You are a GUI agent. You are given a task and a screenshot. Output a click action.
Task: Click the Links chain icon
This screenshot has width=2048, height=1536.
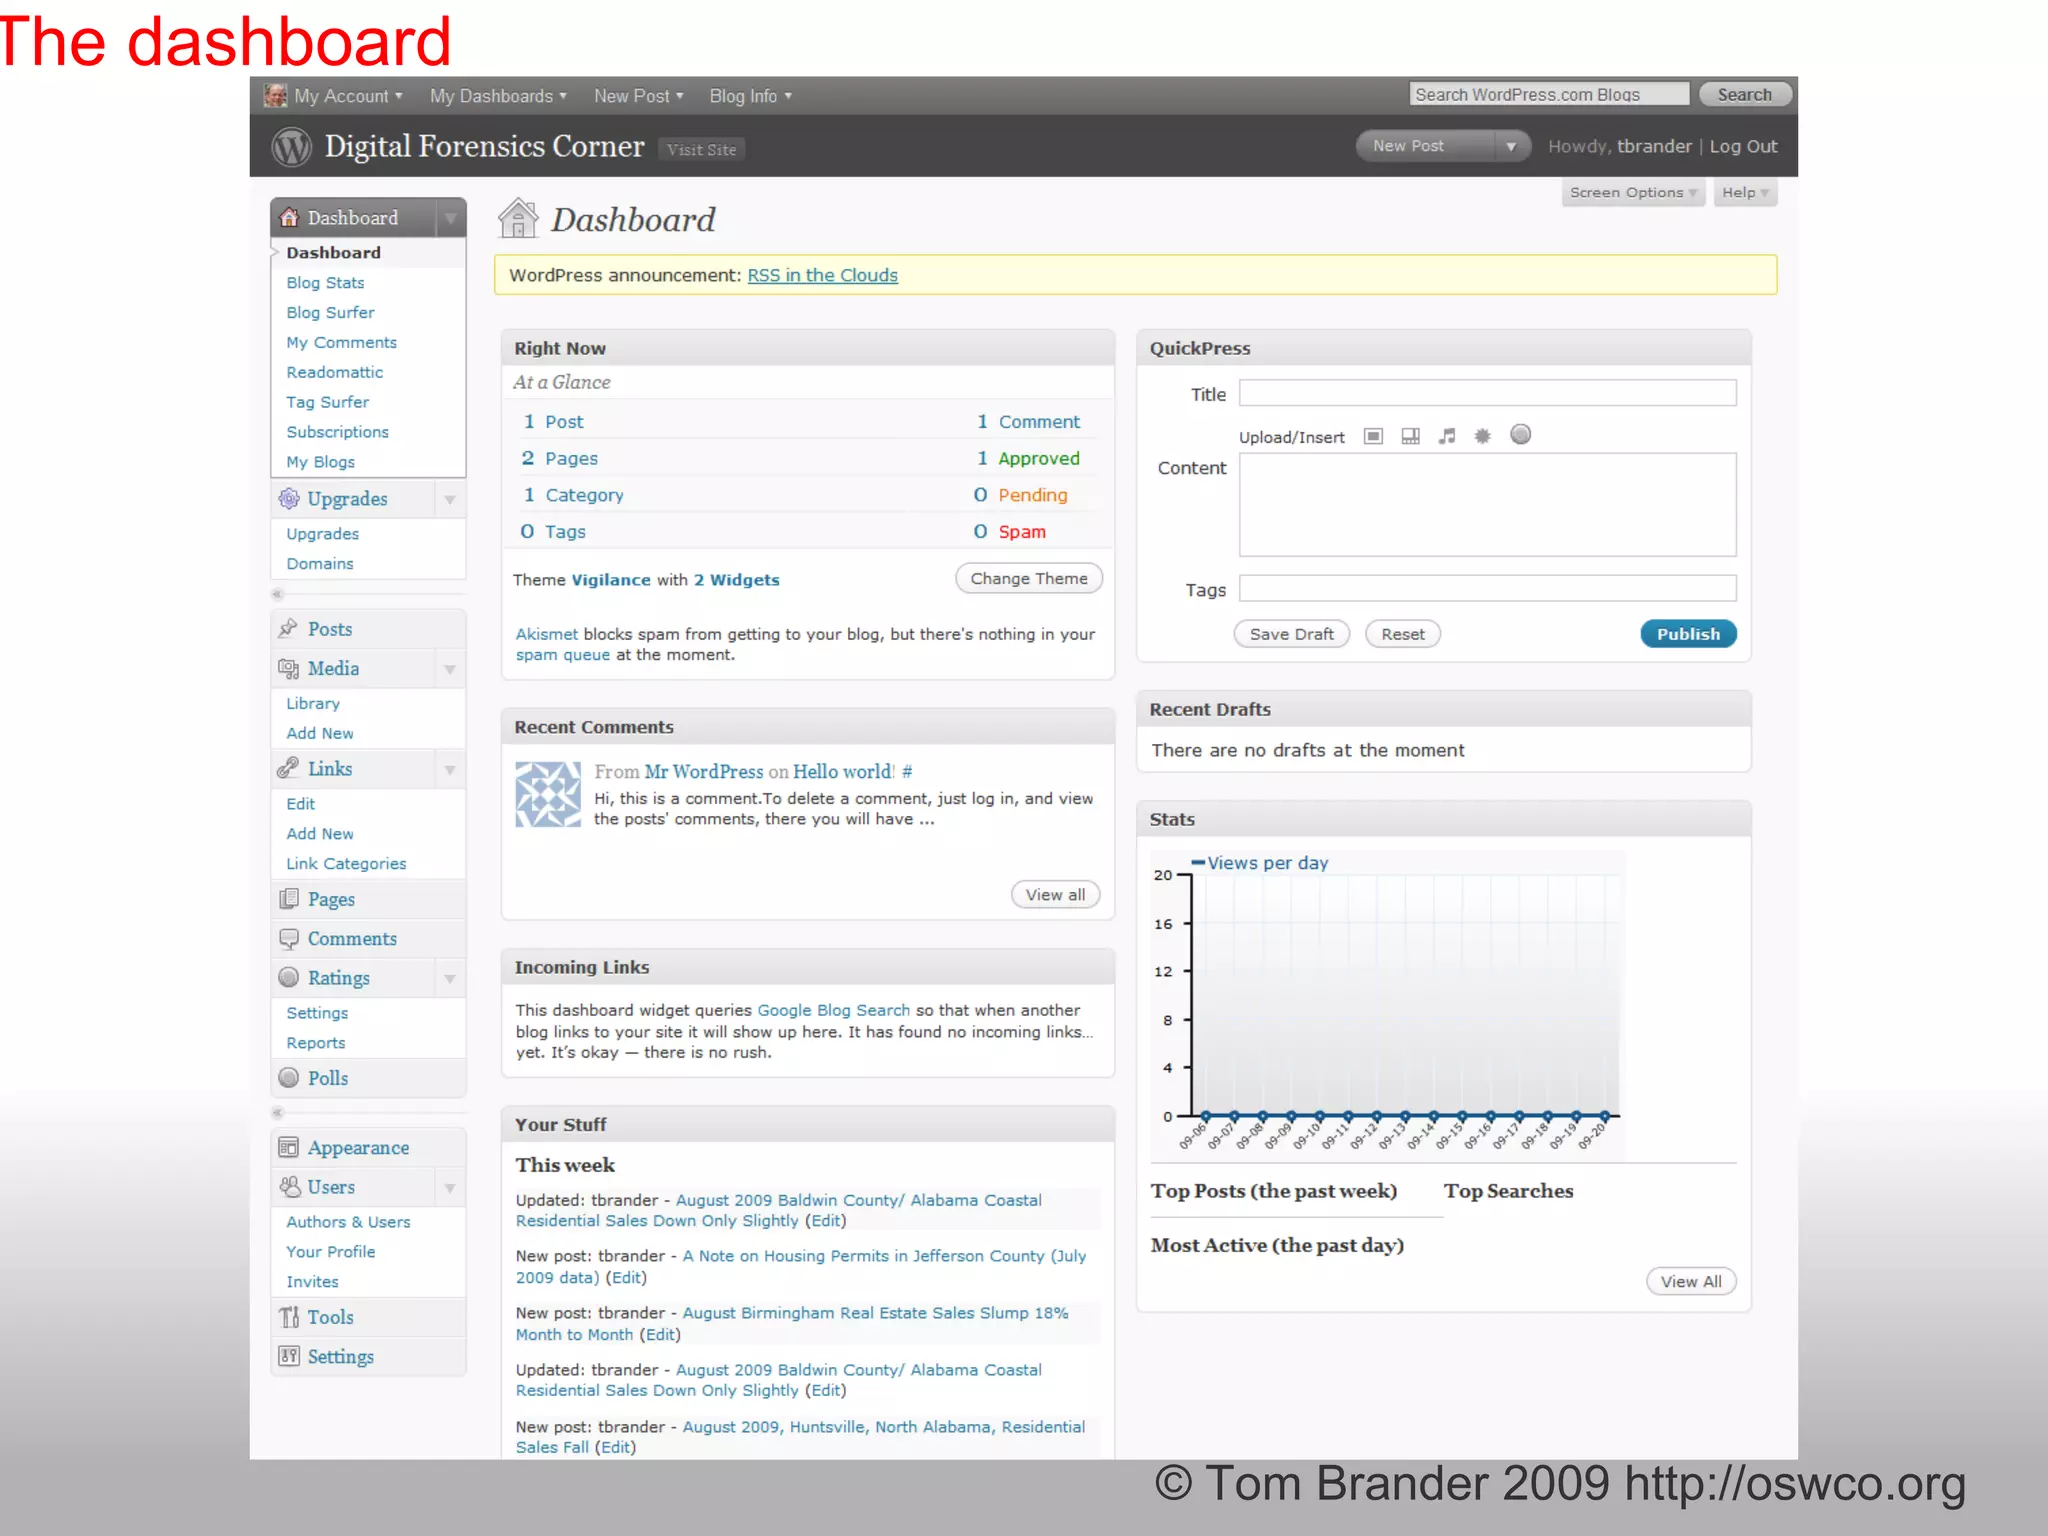[289, 768]
